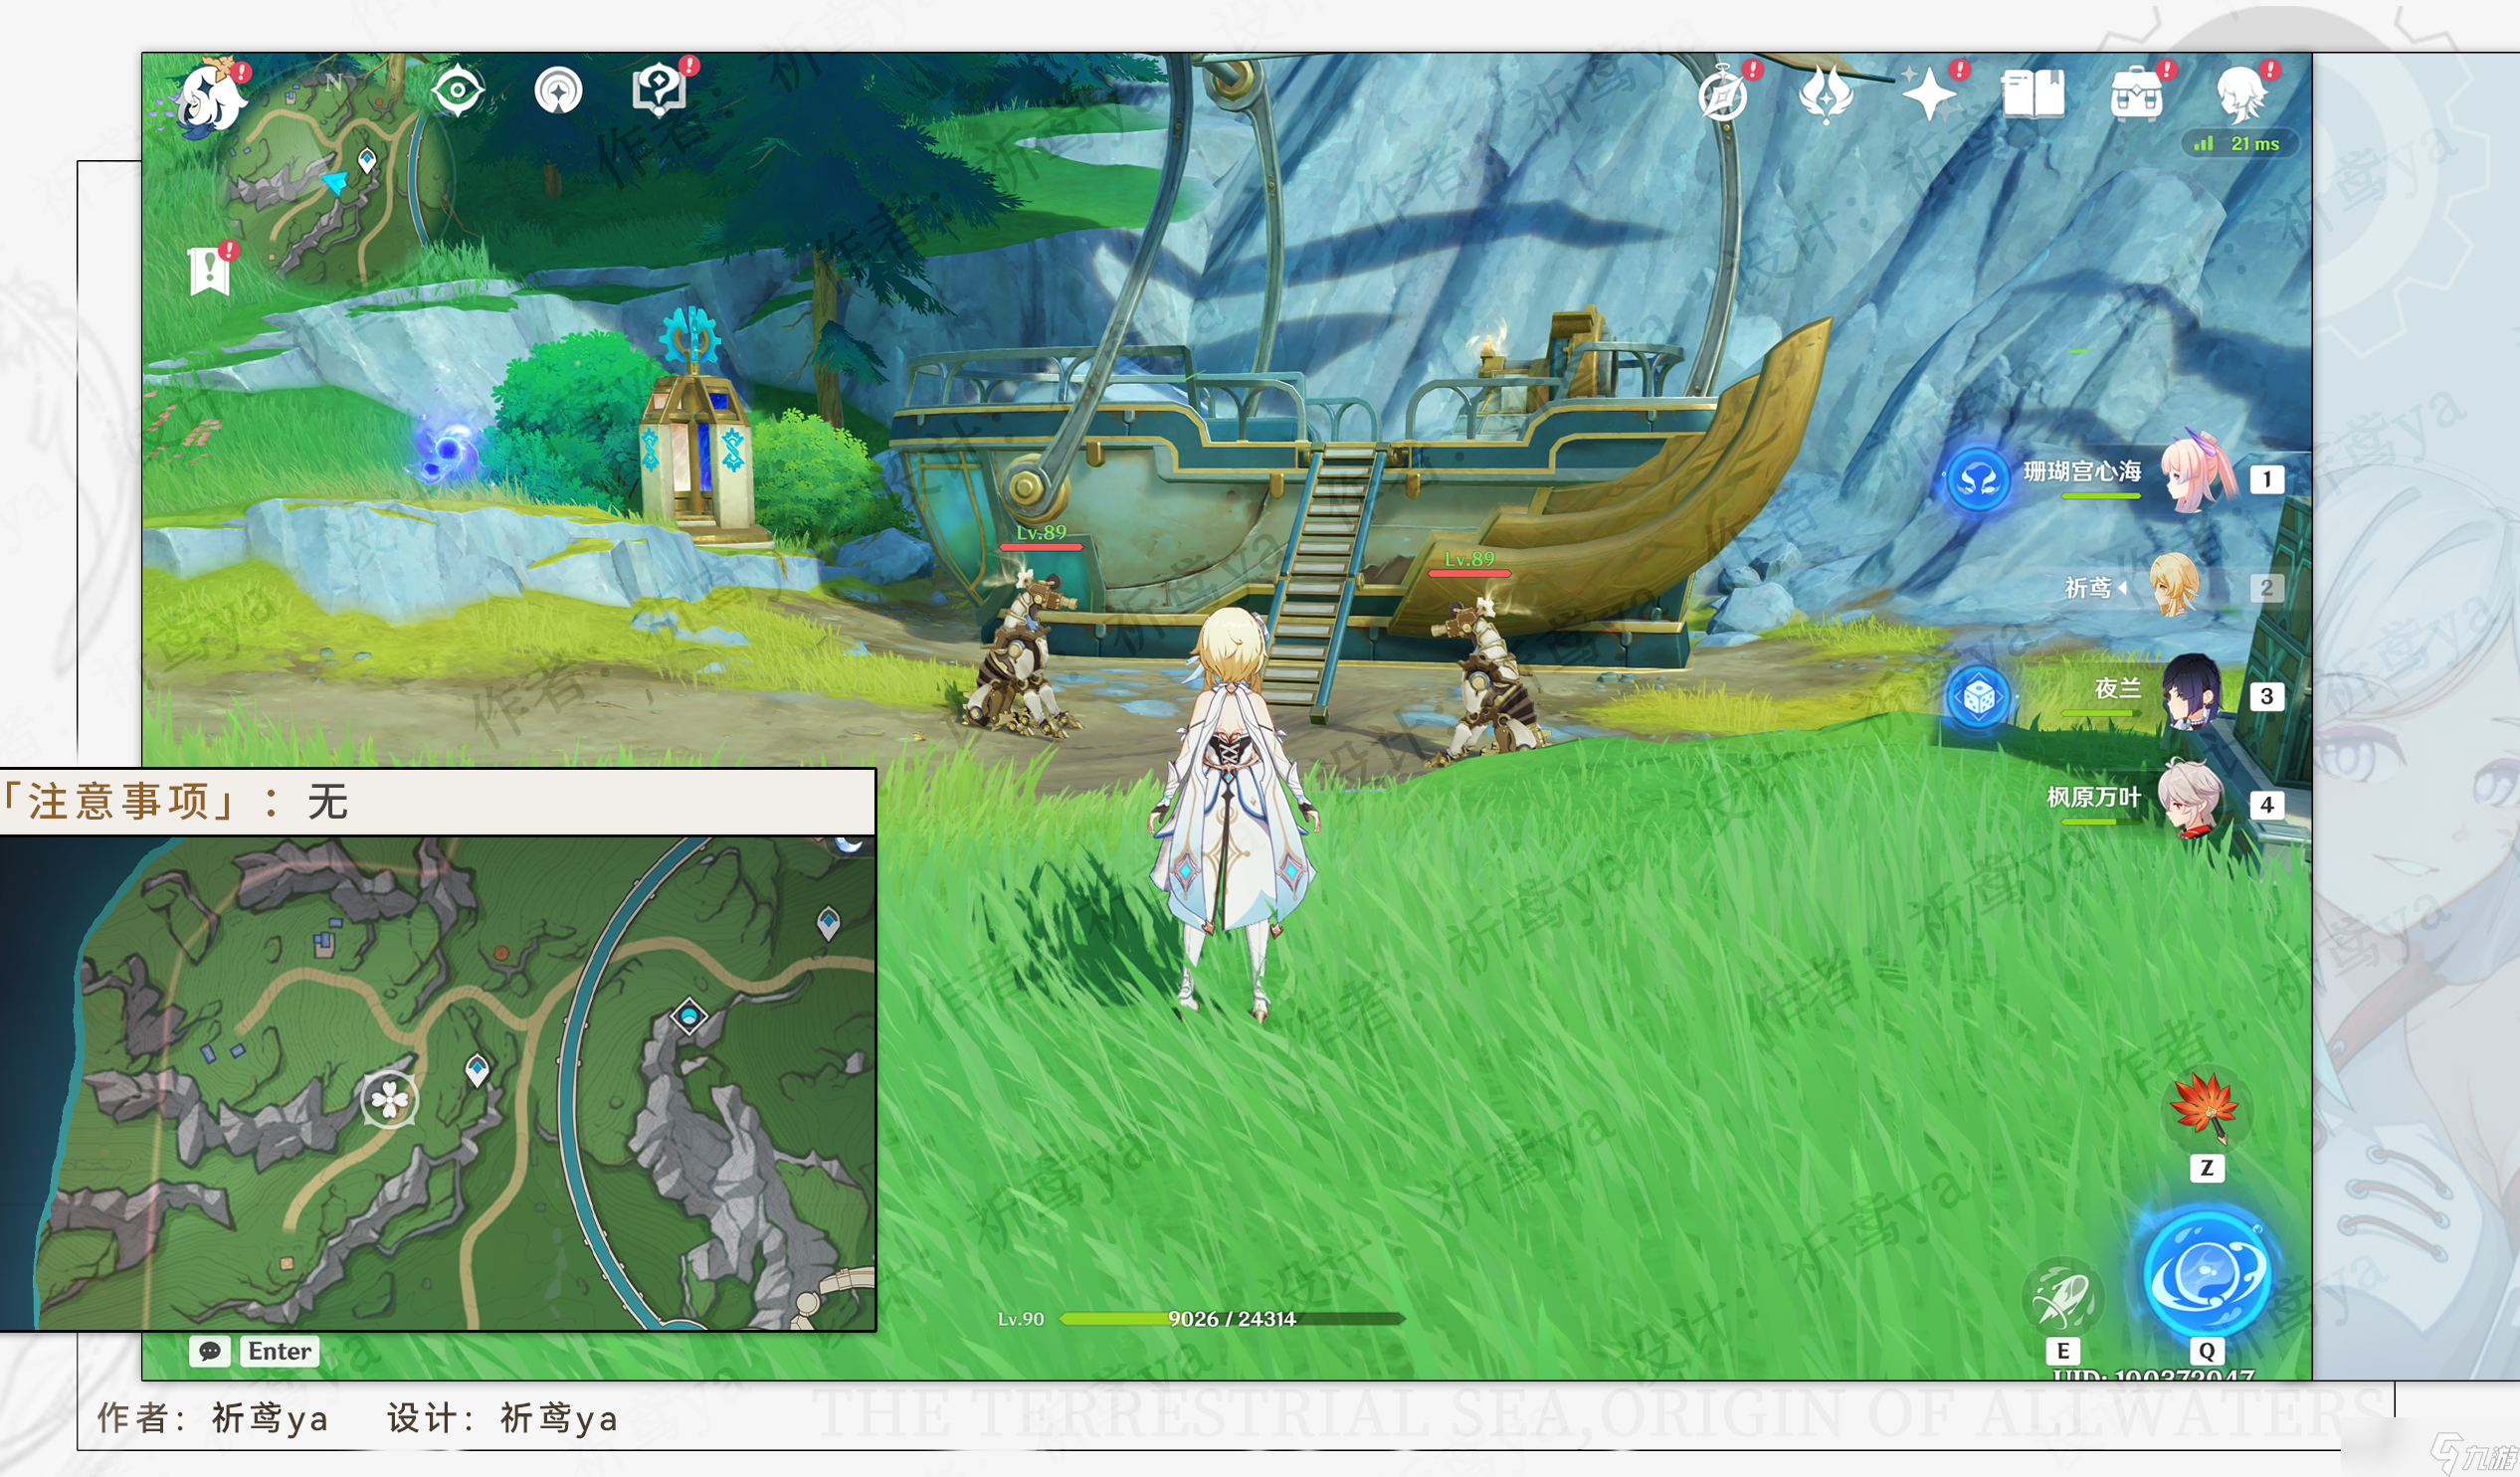Image resolution: width=2520 pixels, height=1477 pixels.
Task: Click the domain diamond marker on inset map
Action: tap(688, 1017)
